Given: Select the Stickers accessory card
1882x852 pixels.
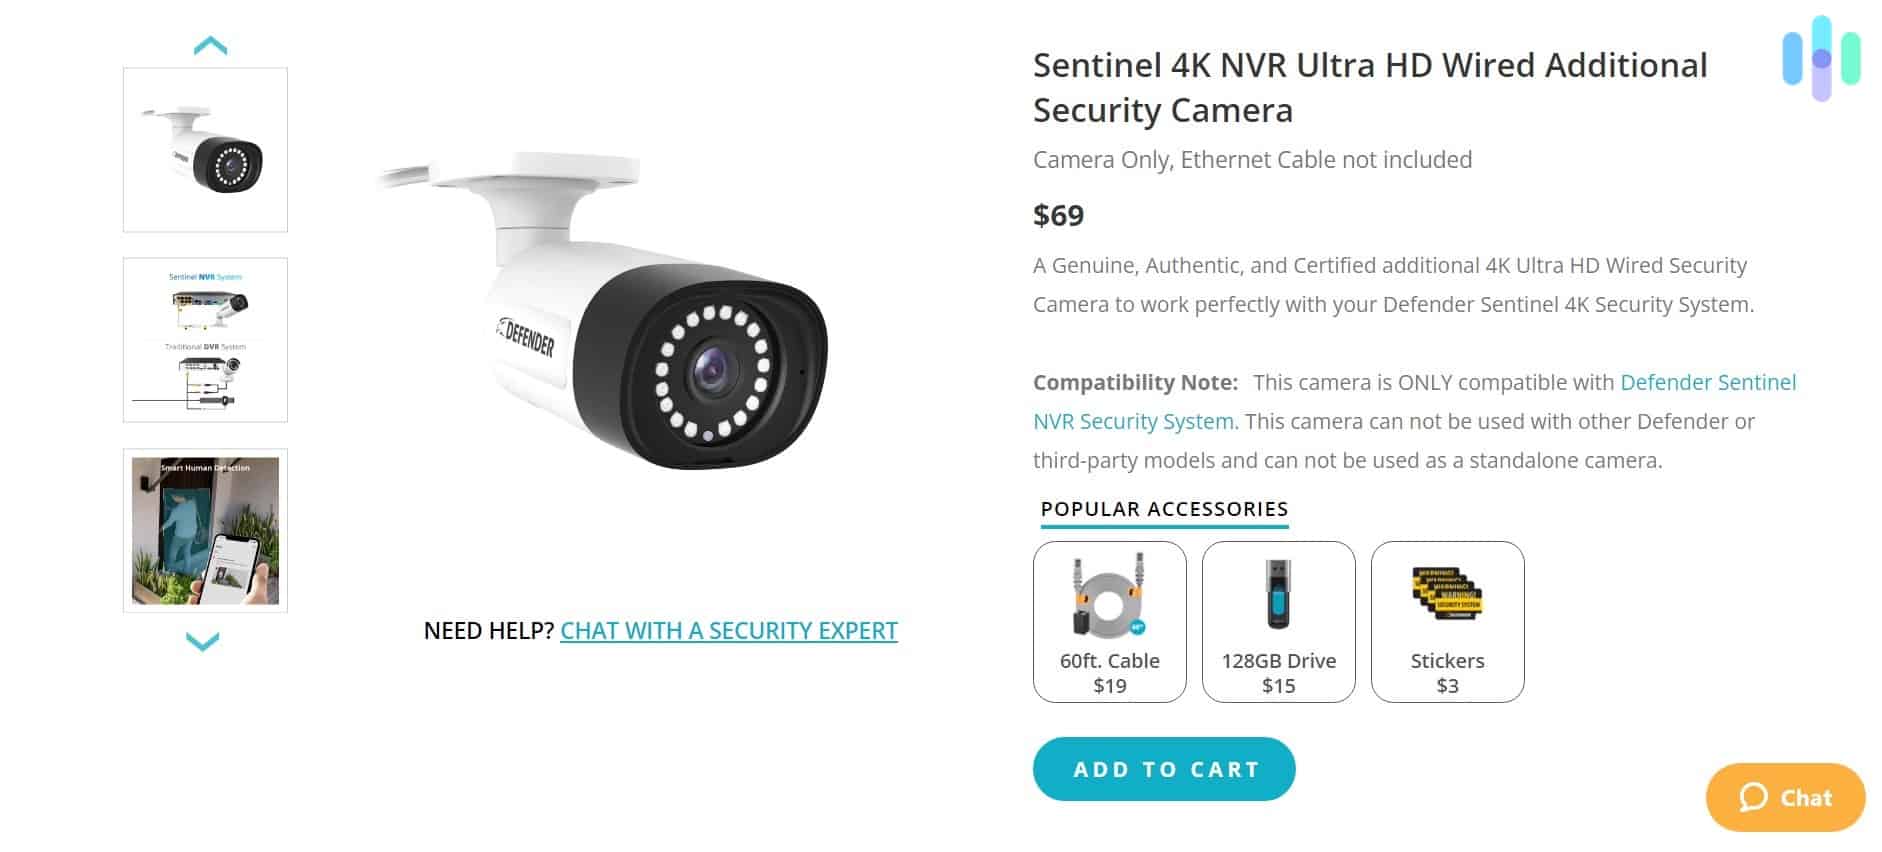Looking at the screenshot, I should point(1447,620).
